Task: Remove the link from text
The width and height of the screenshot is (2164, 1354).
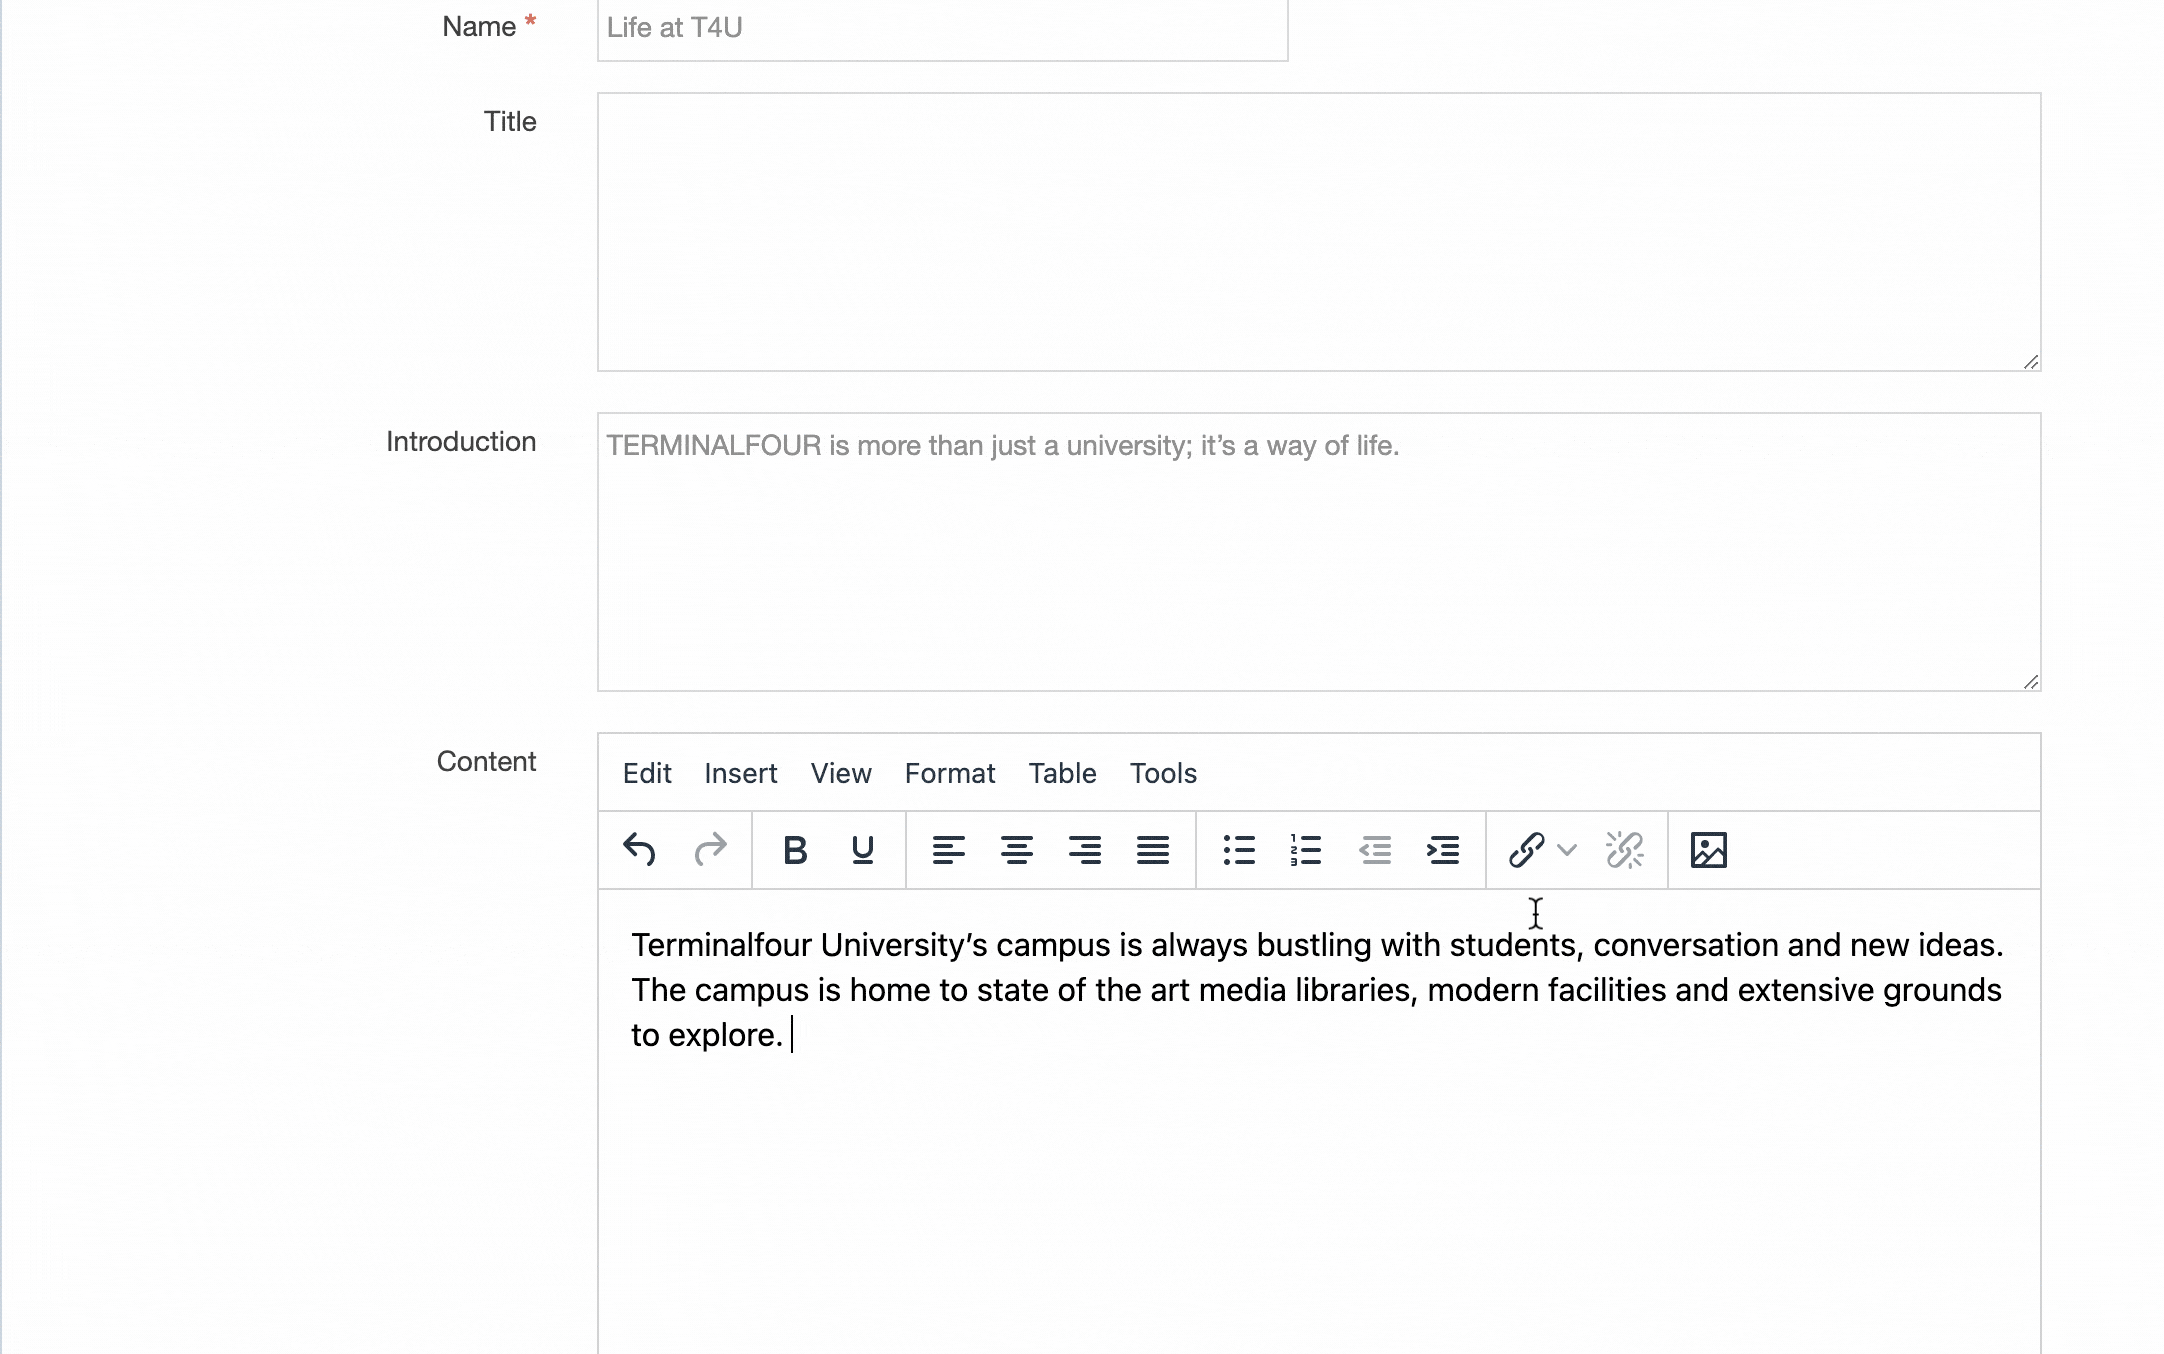Action: [1624, 850]
